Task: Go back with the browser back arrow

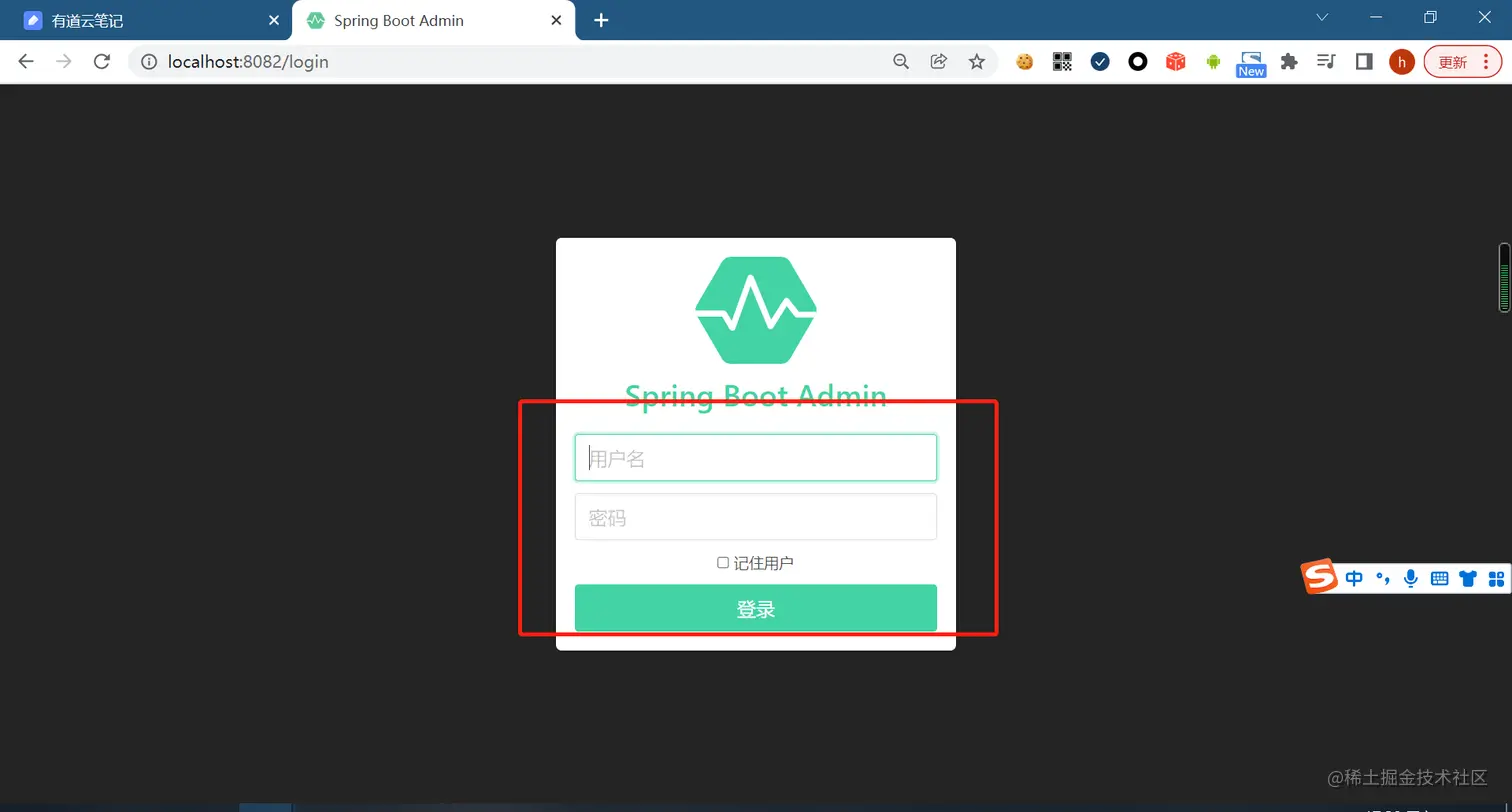Action: tap(26, 62)
